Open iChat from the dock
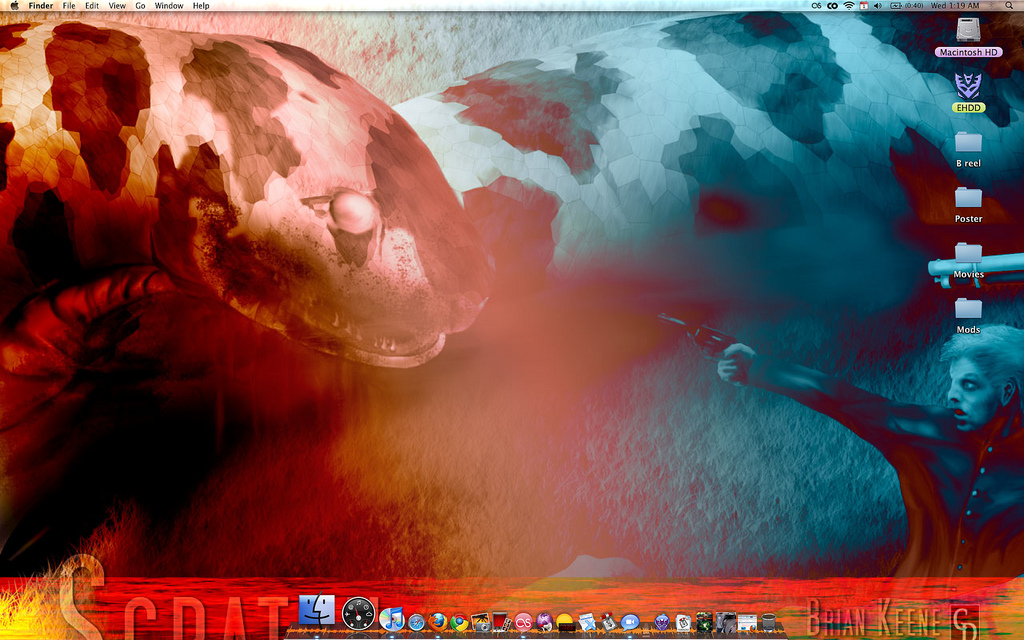This screenshot has height=640, width=1024. [630, 622]
